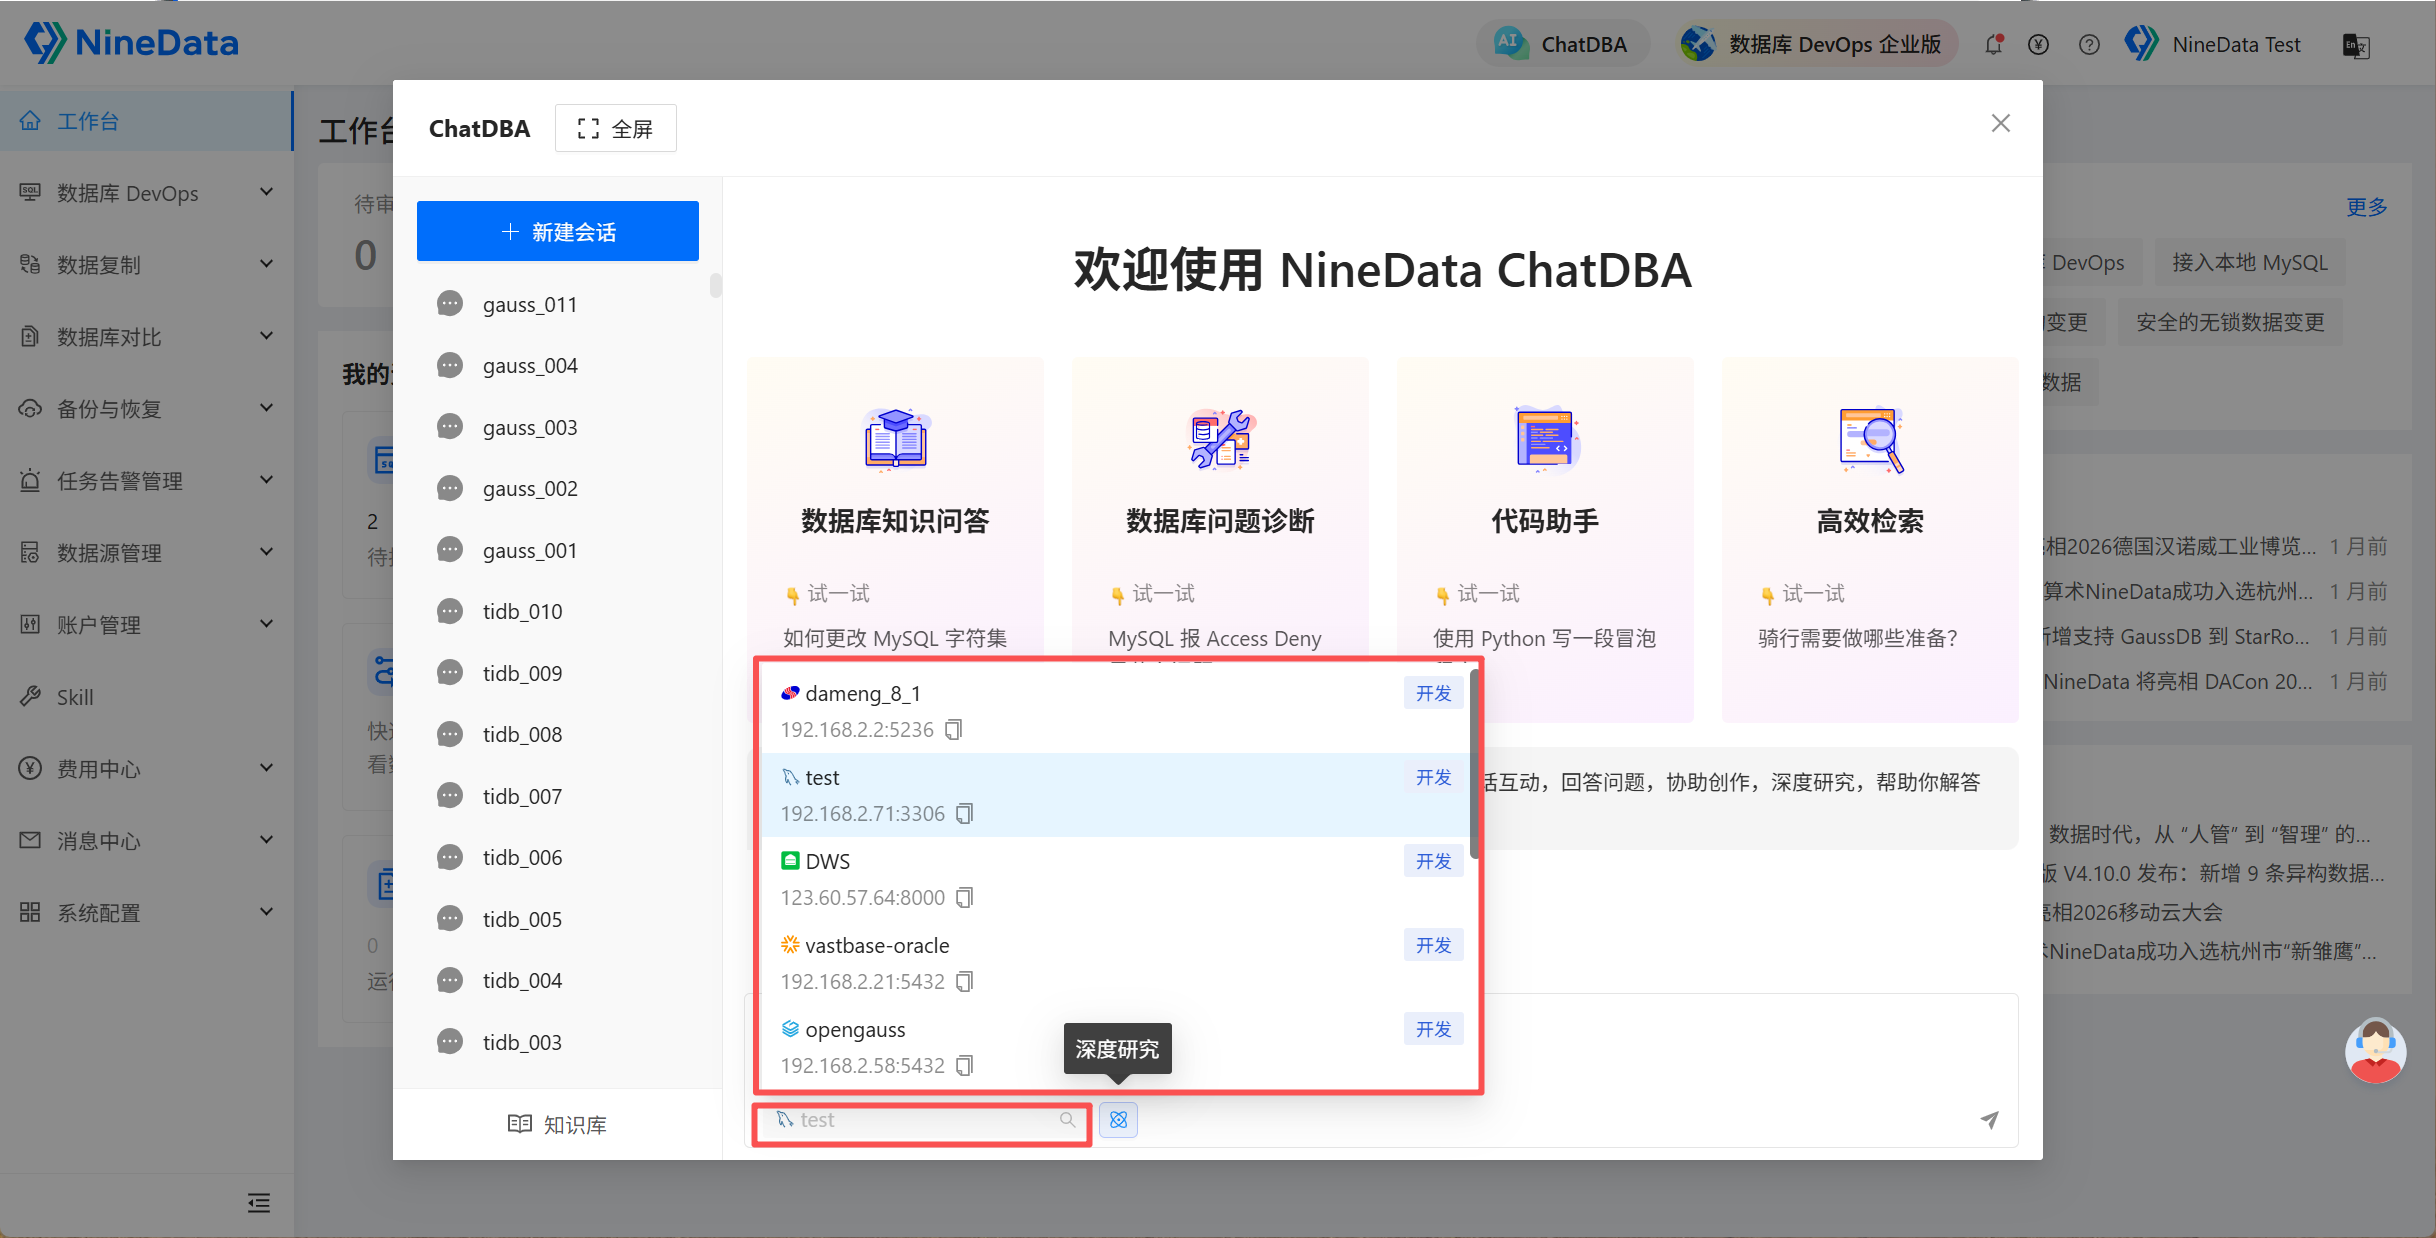This screenshot has height=1238, width=2436.
Task: Click the 数据库知识问答 card icon
Action: click(x=895, y=438)
